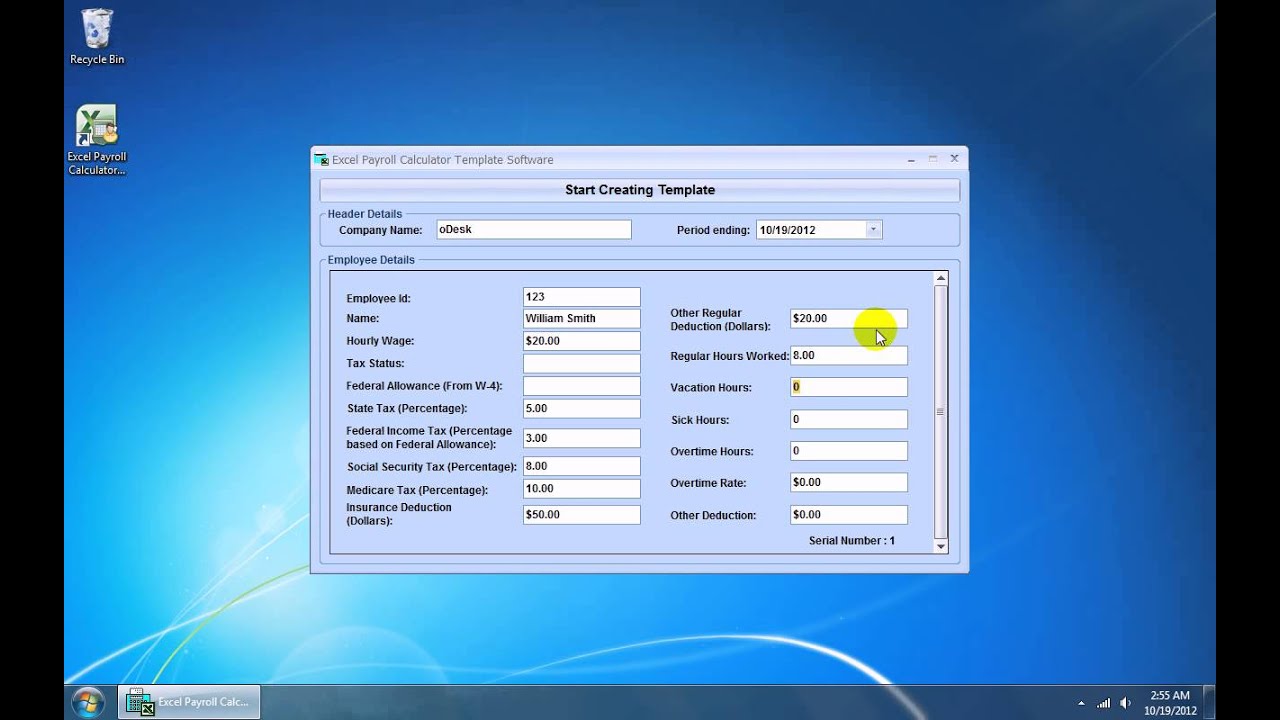Click the Other Regular Deduction field
This screenshot has height=720, width=1280.
848,319
